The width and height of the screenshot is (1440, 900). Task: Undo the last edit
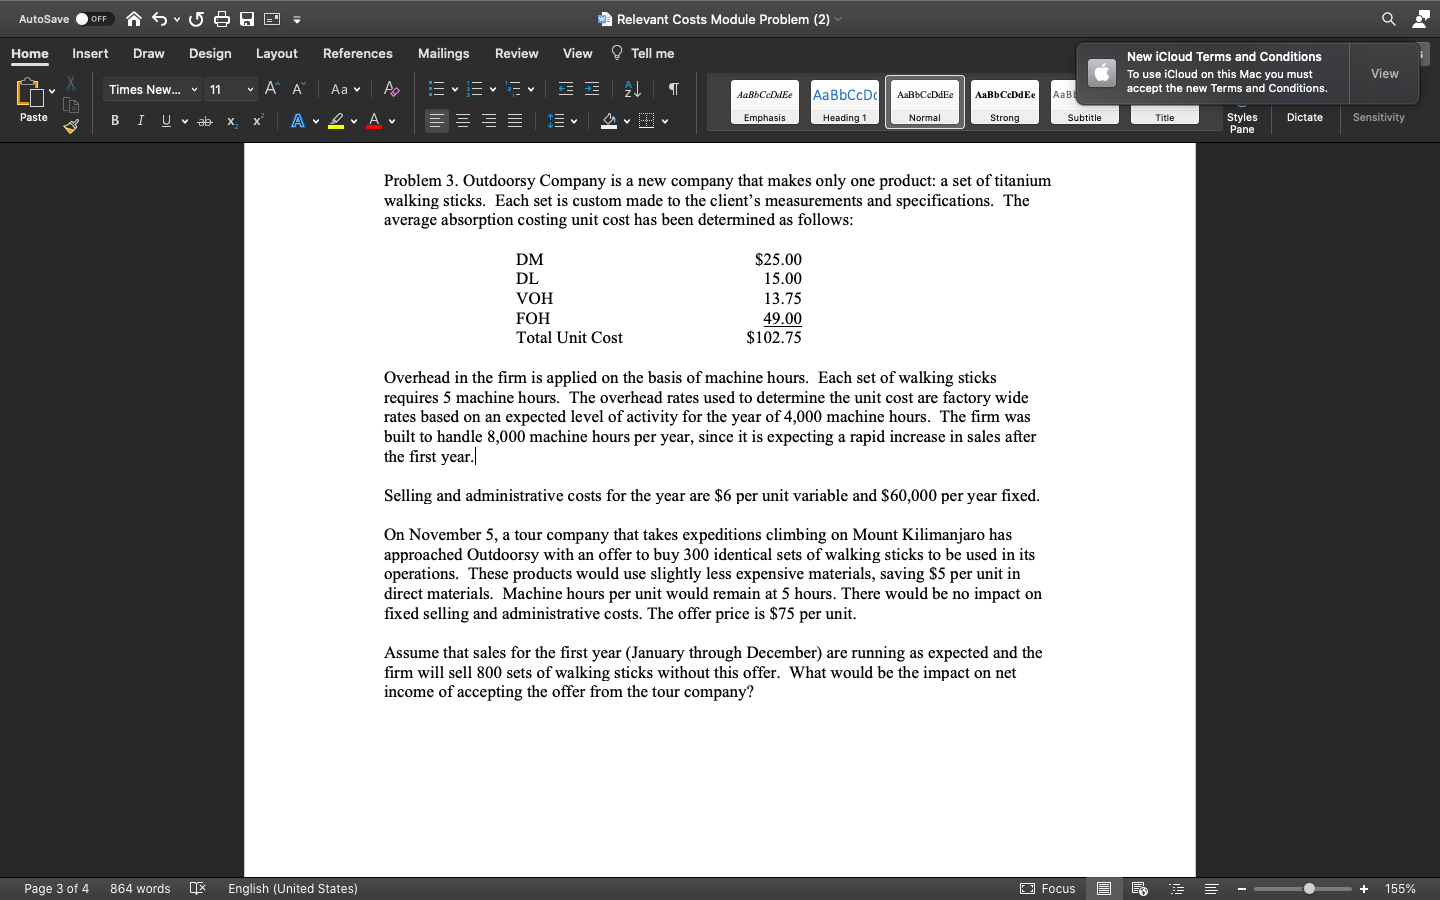click(160, 18)
